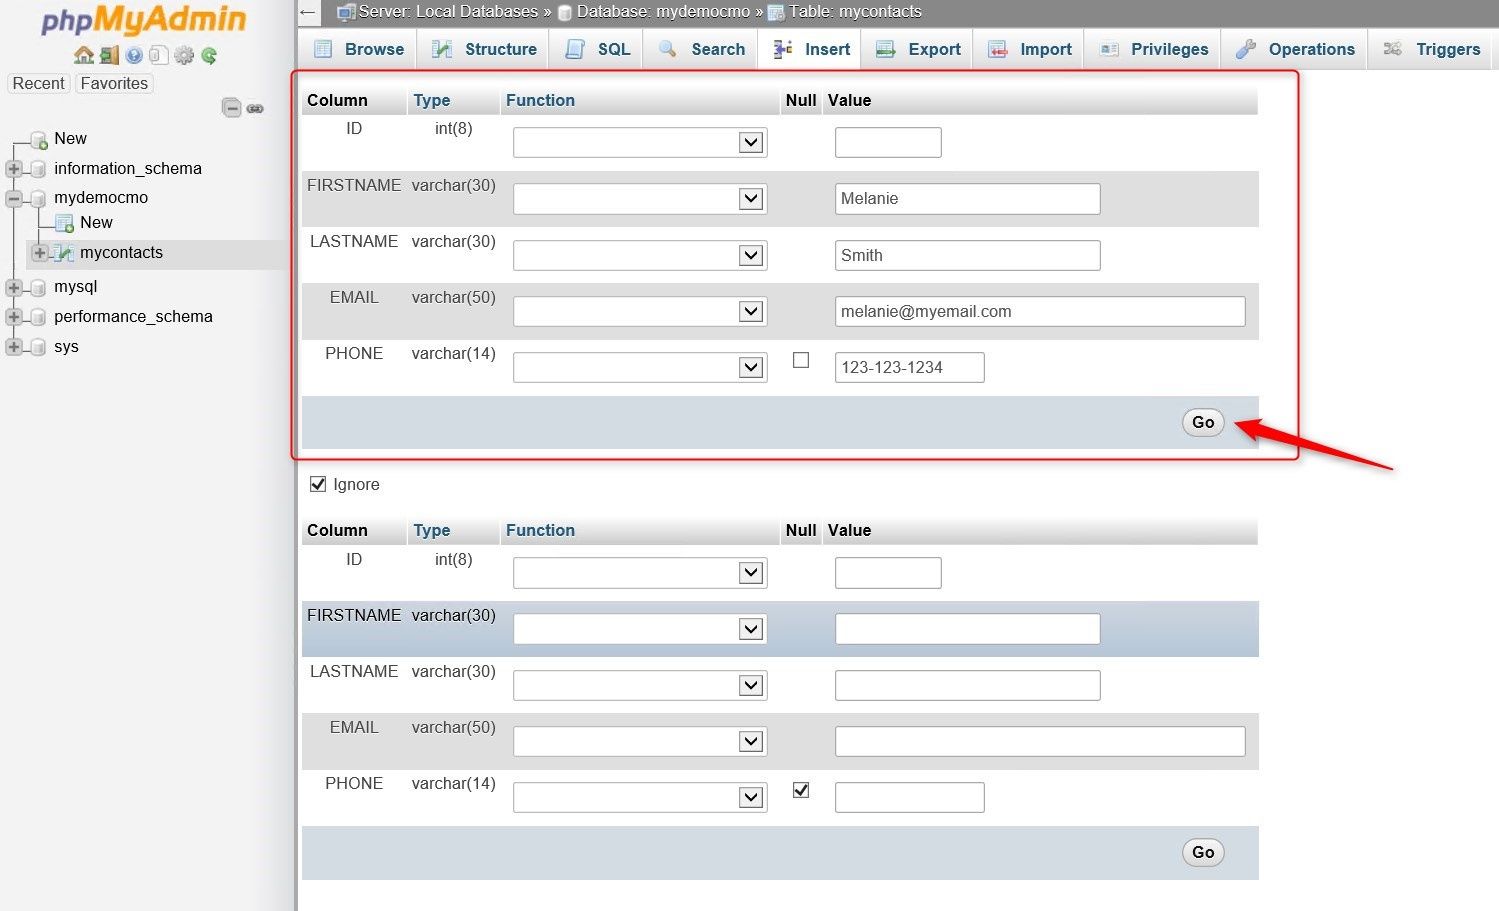Uncheck Null for PHONE in the second form
Viewport: 1499px width, 911px height.
click(800, 789)
